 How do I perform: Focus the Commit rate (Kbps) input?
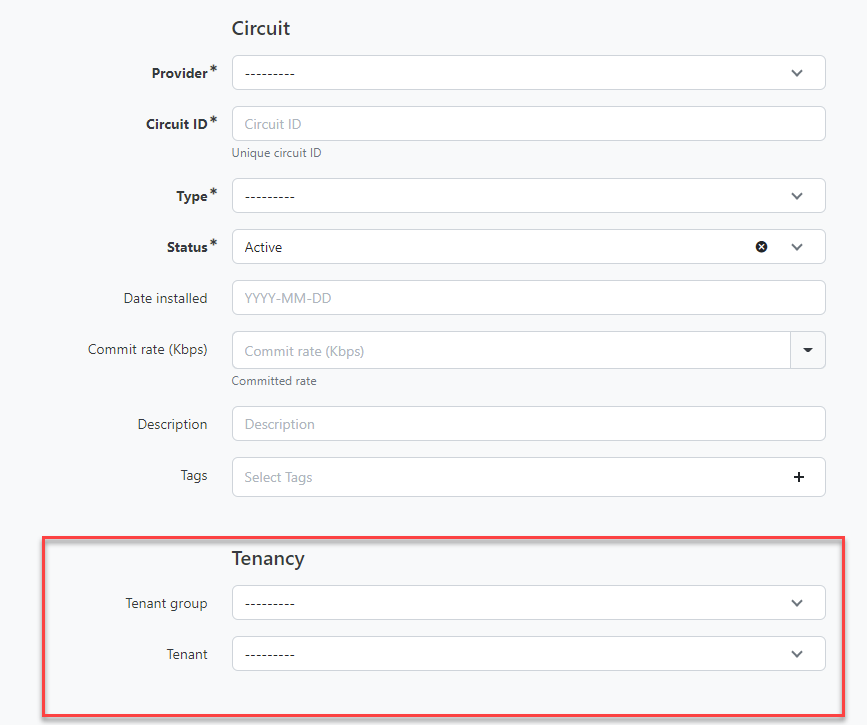click(511, 350)
